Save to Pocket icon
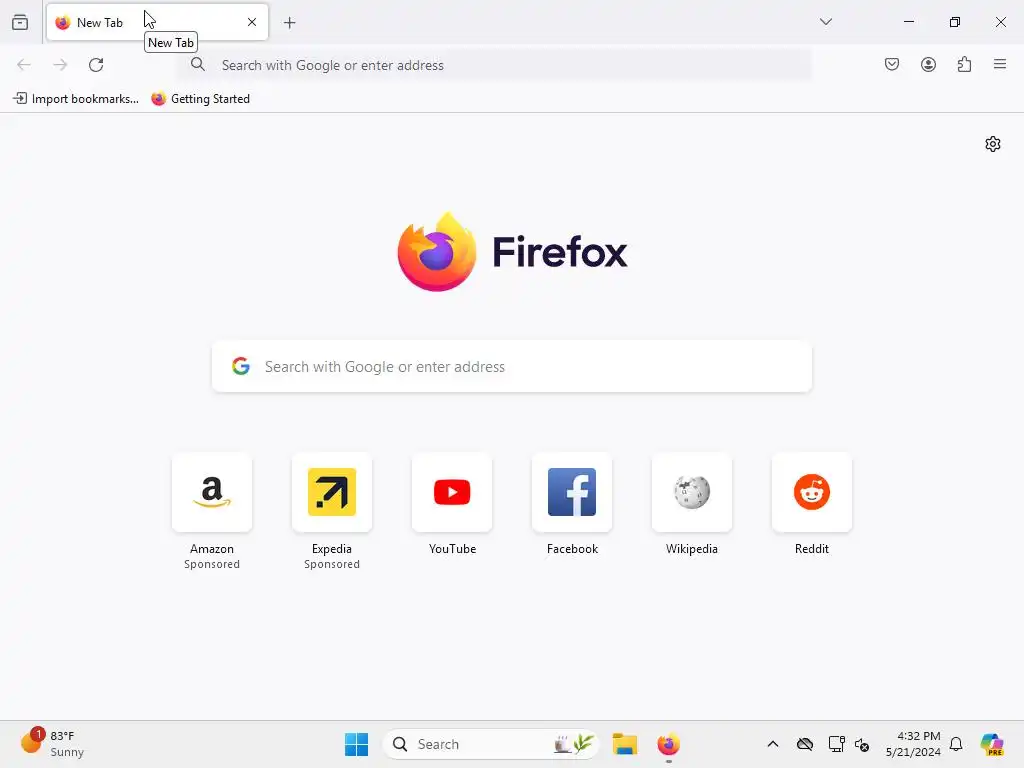 [x=891, y=64]
